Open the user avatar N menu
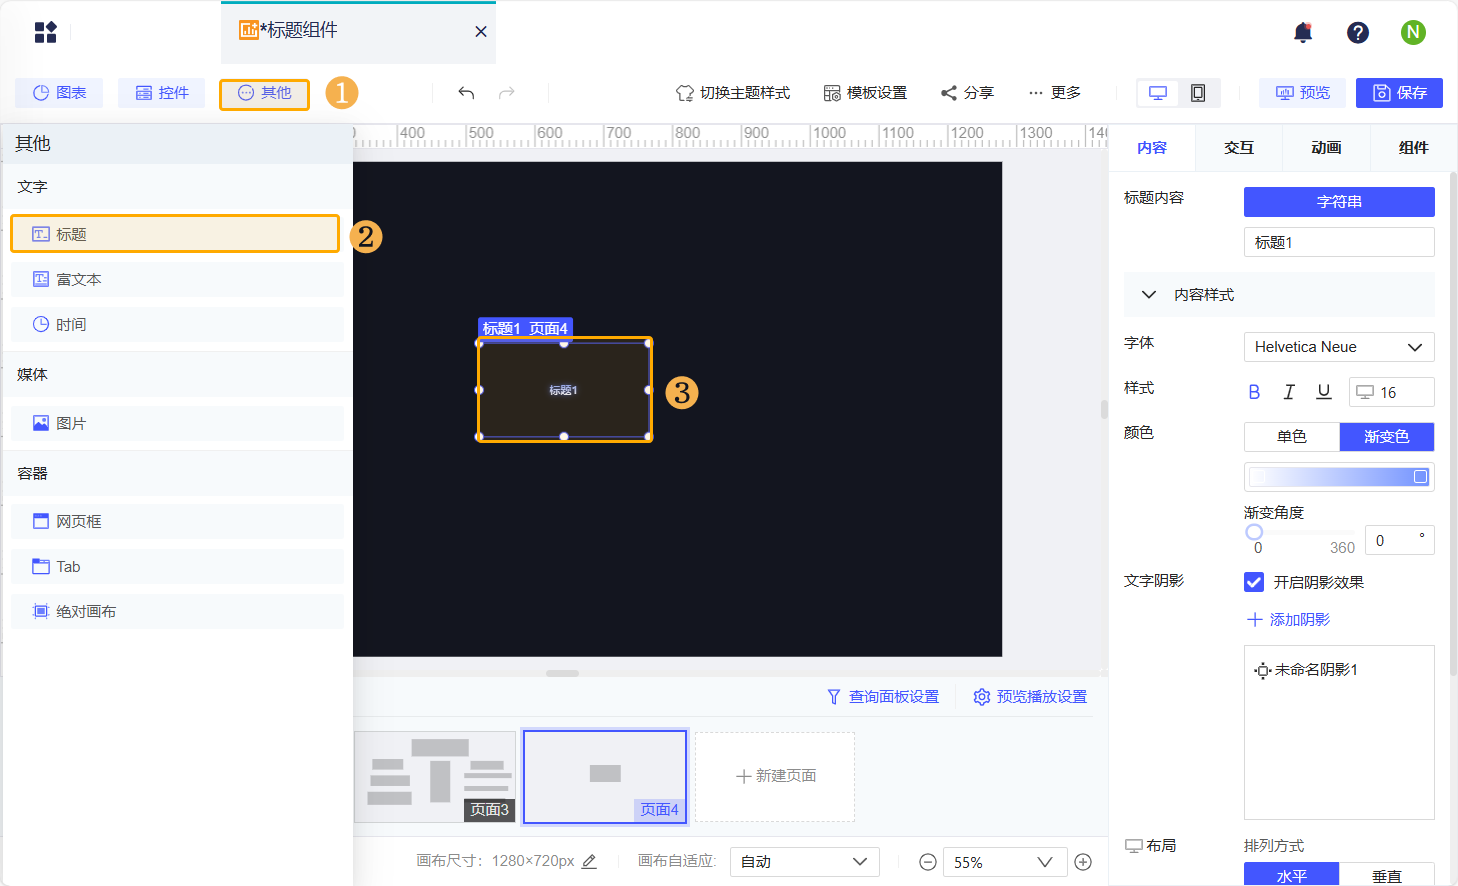The image size is (1458, 886). click(1413, 32)
